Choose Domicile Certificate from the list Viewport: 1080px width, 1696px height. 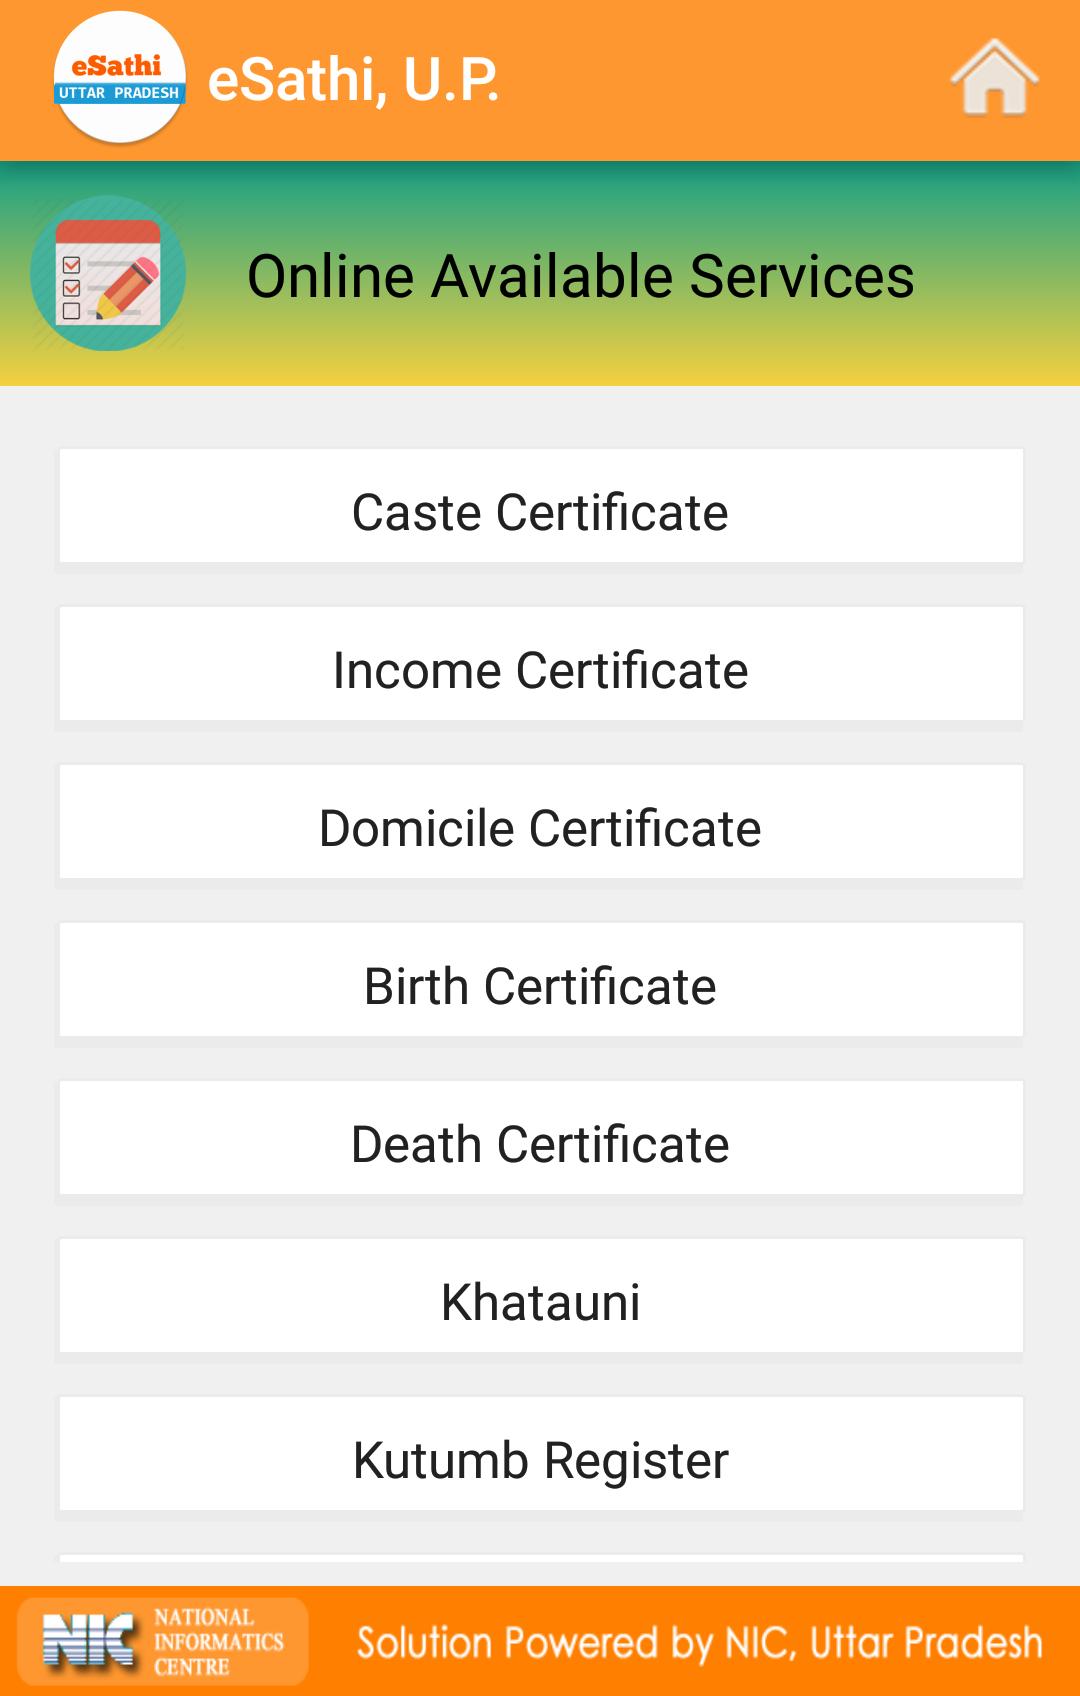point(541,822)
